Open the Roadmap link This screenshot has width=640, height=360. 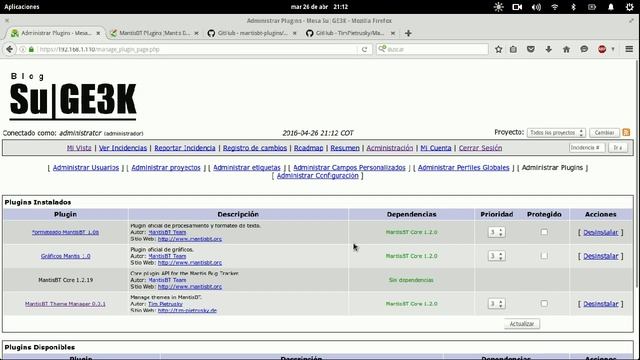309,148
